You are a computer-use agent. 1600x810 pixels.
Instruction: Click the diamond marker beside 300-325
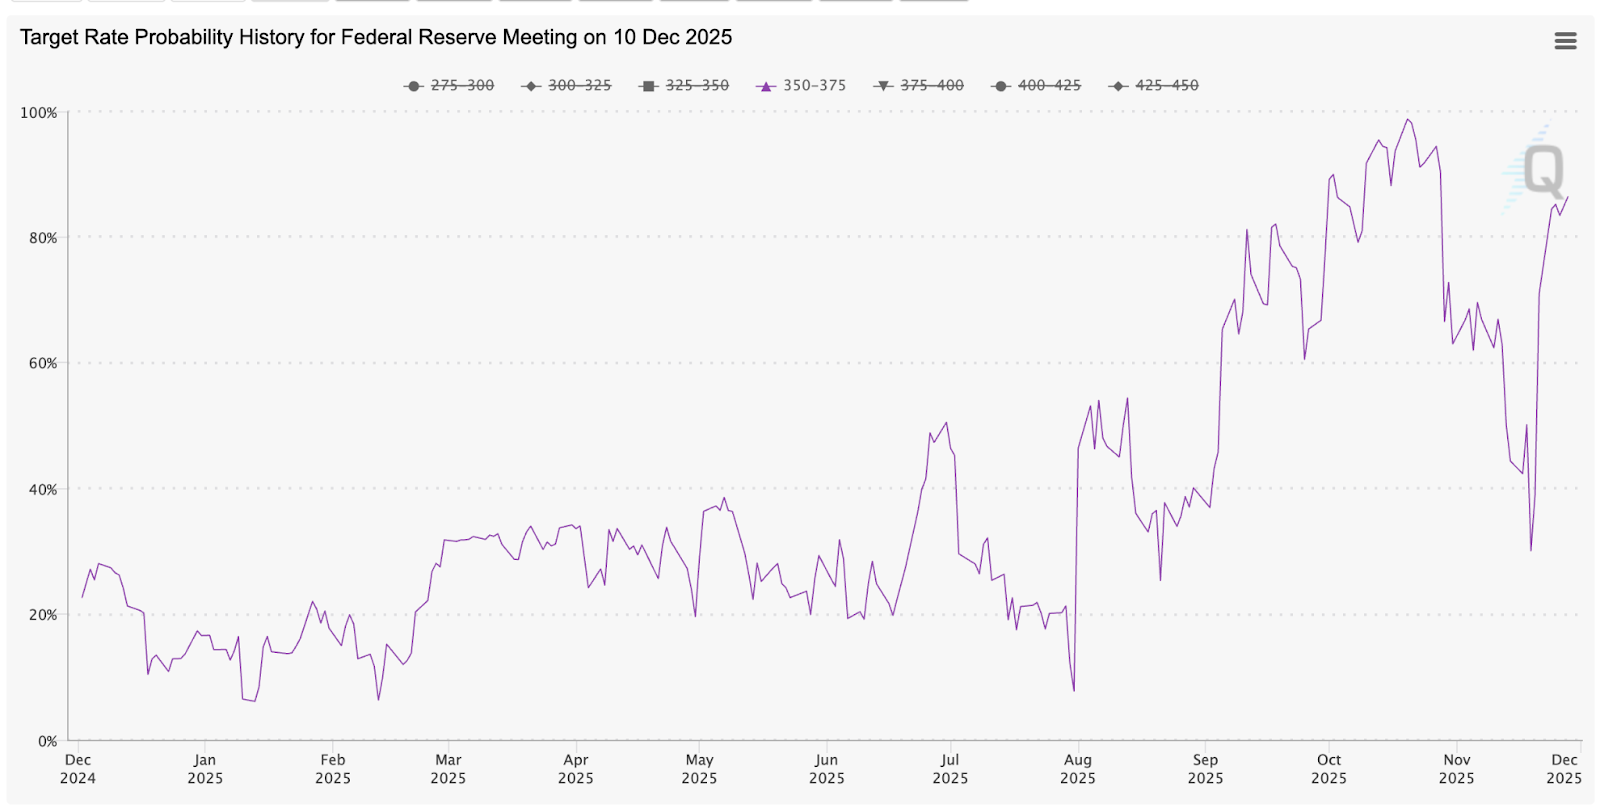531,86
